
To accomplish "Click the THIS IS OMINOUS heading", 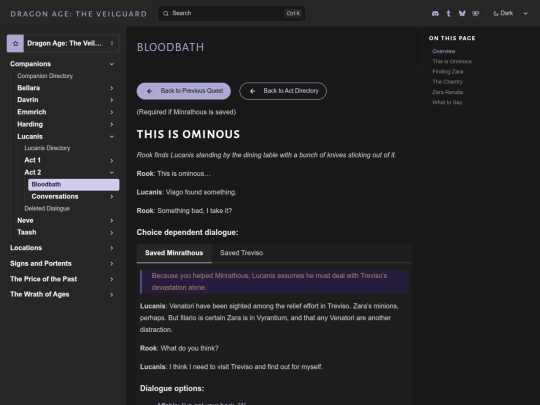I will 188,134.
